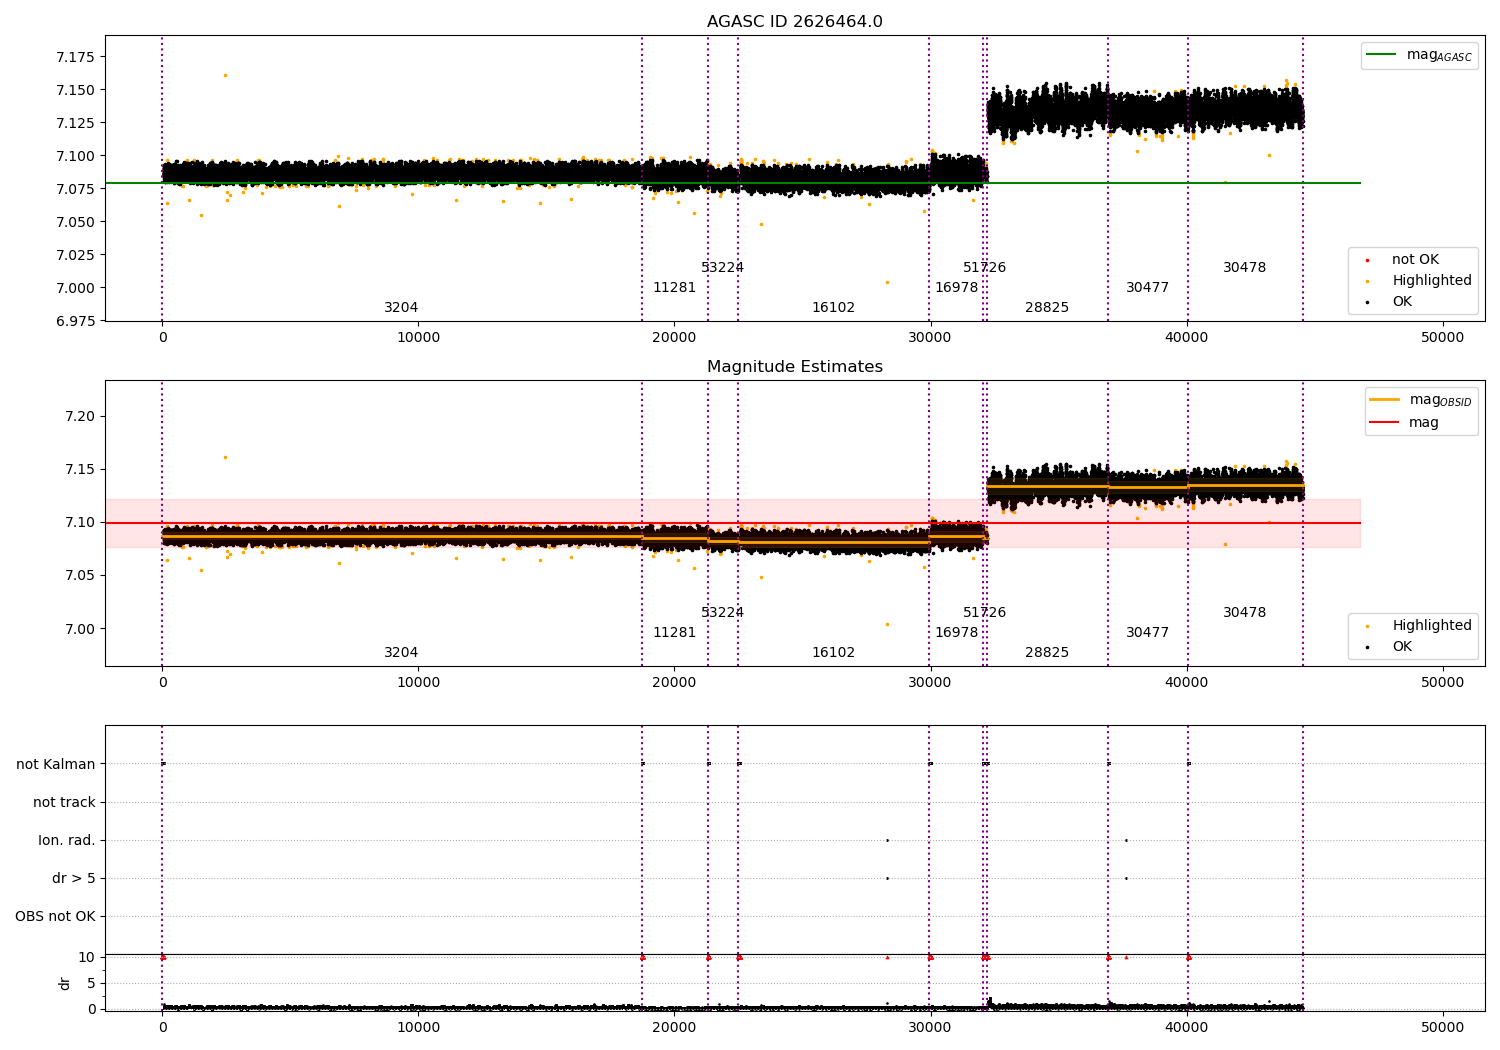This screenshot has width=1500, height=1050.
Task: Click obsid label 30477 in AGASC ID plot
Action: point(1147,288)
